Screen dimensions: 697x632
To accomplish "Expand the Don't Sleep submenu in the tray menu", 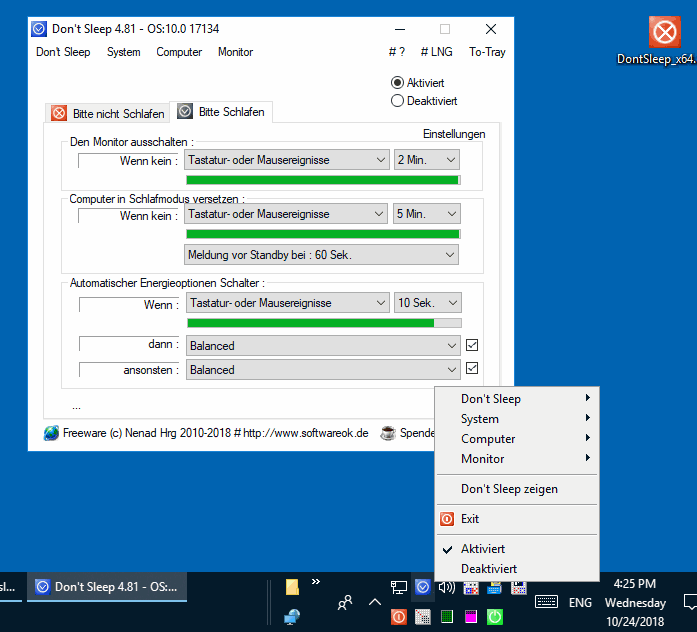I will pos(518,399).
